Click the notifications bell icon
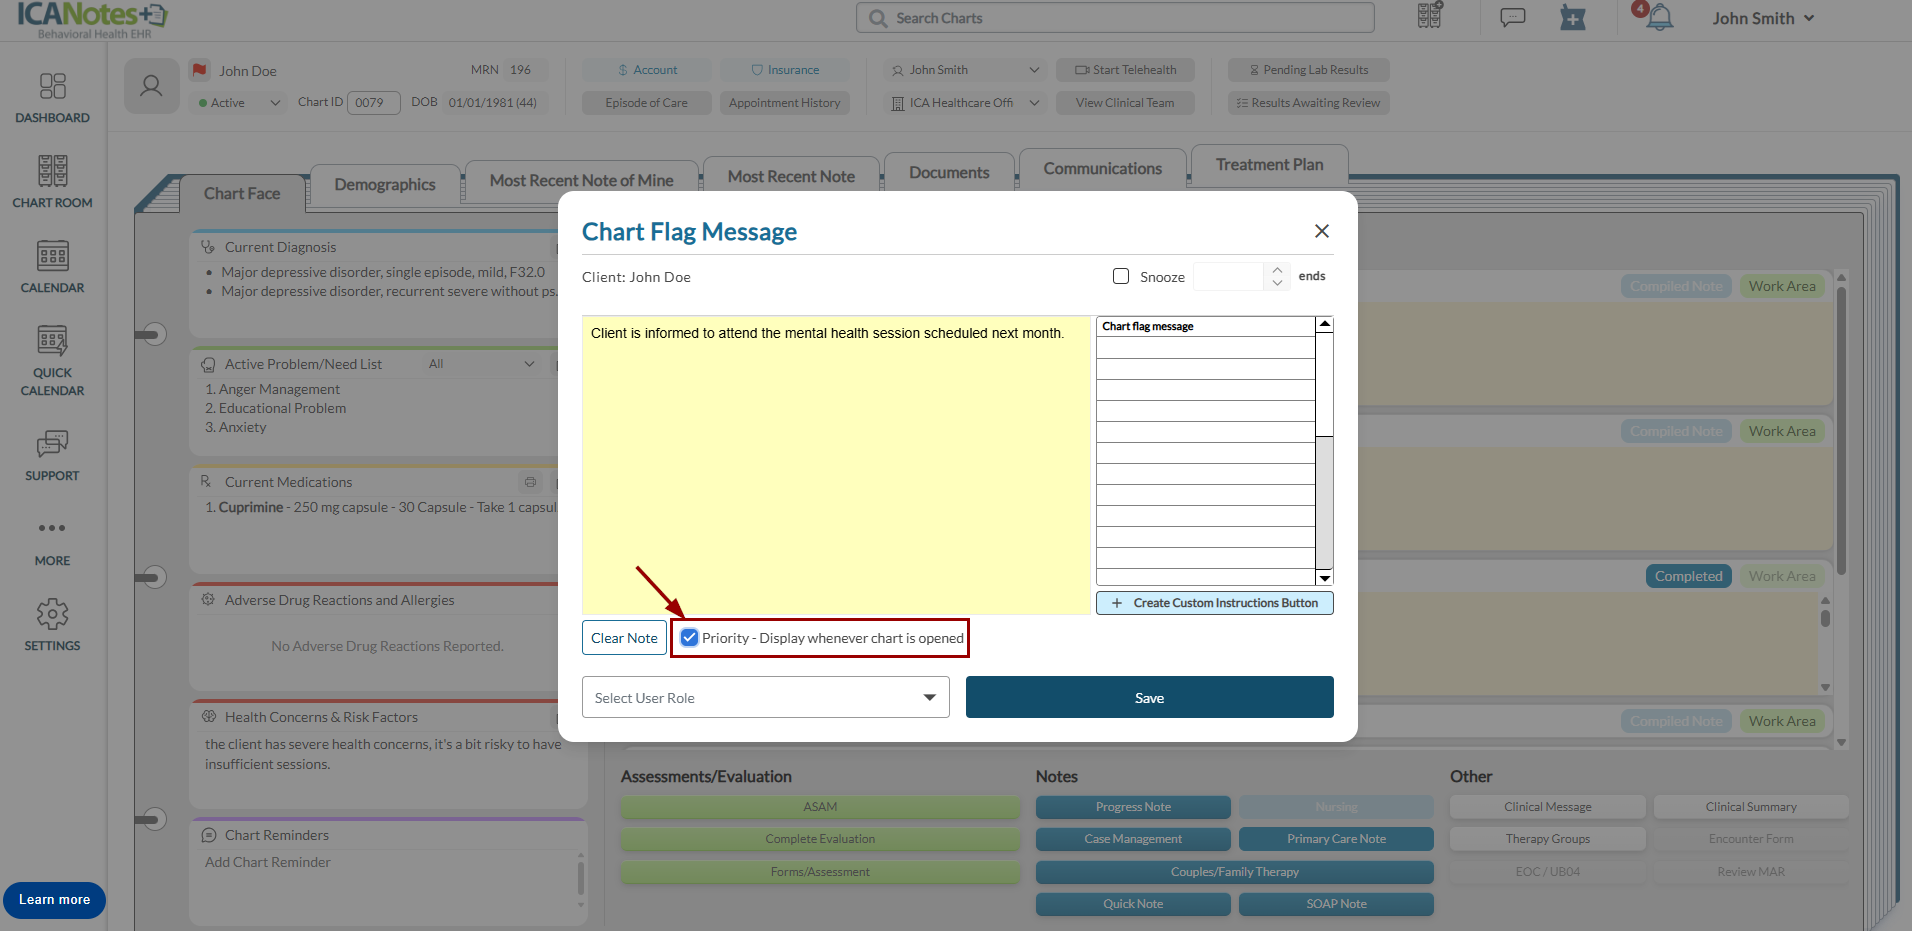The height and width of the screenshot is (931, 1912). pos(1660,17)
